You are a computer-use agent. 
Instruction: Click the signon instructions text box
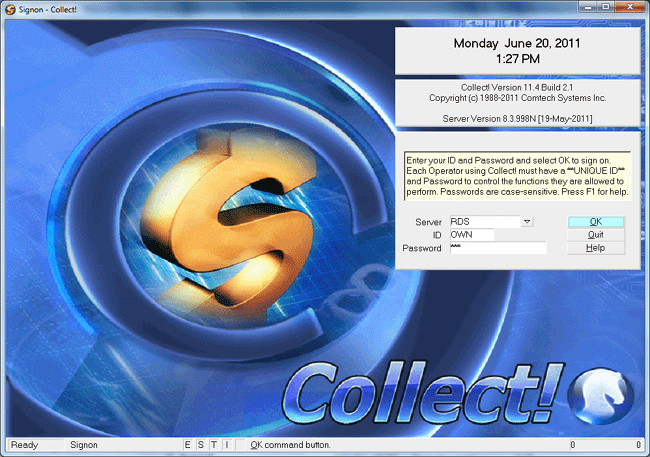tap(517, 176)
